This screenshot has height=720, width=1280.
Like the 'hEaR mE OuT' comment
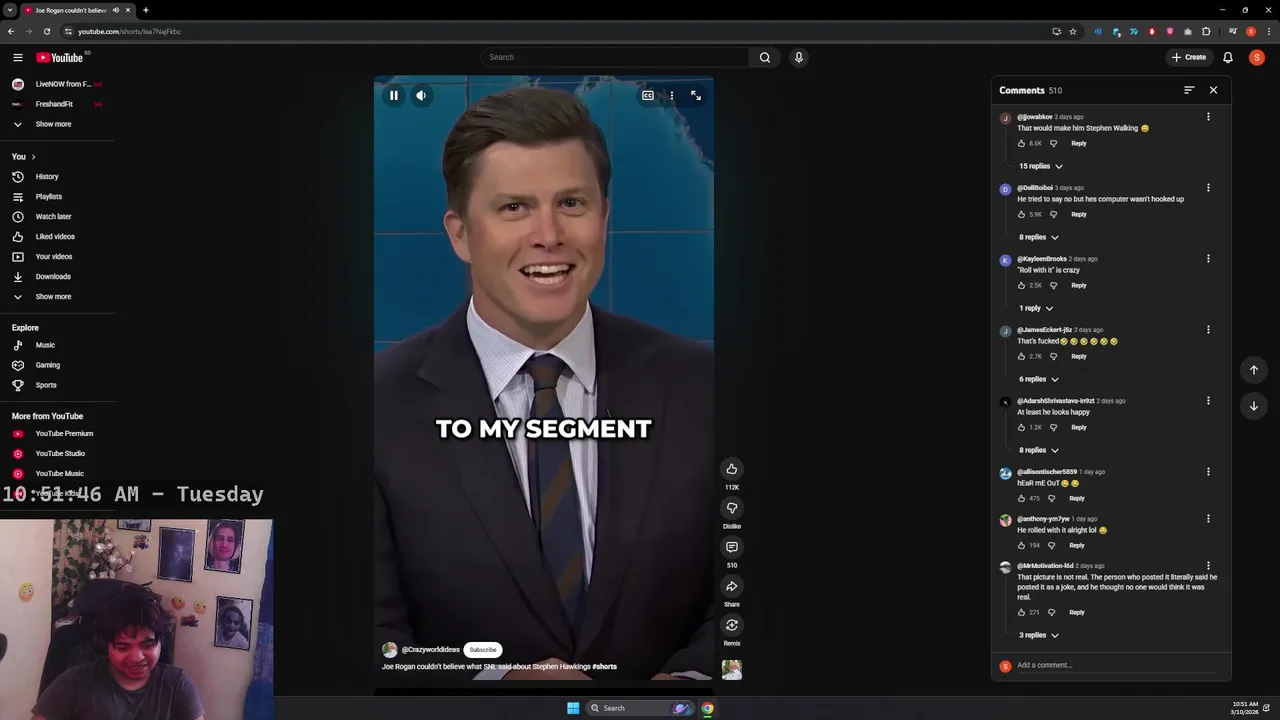click(x=1021, y=498)
